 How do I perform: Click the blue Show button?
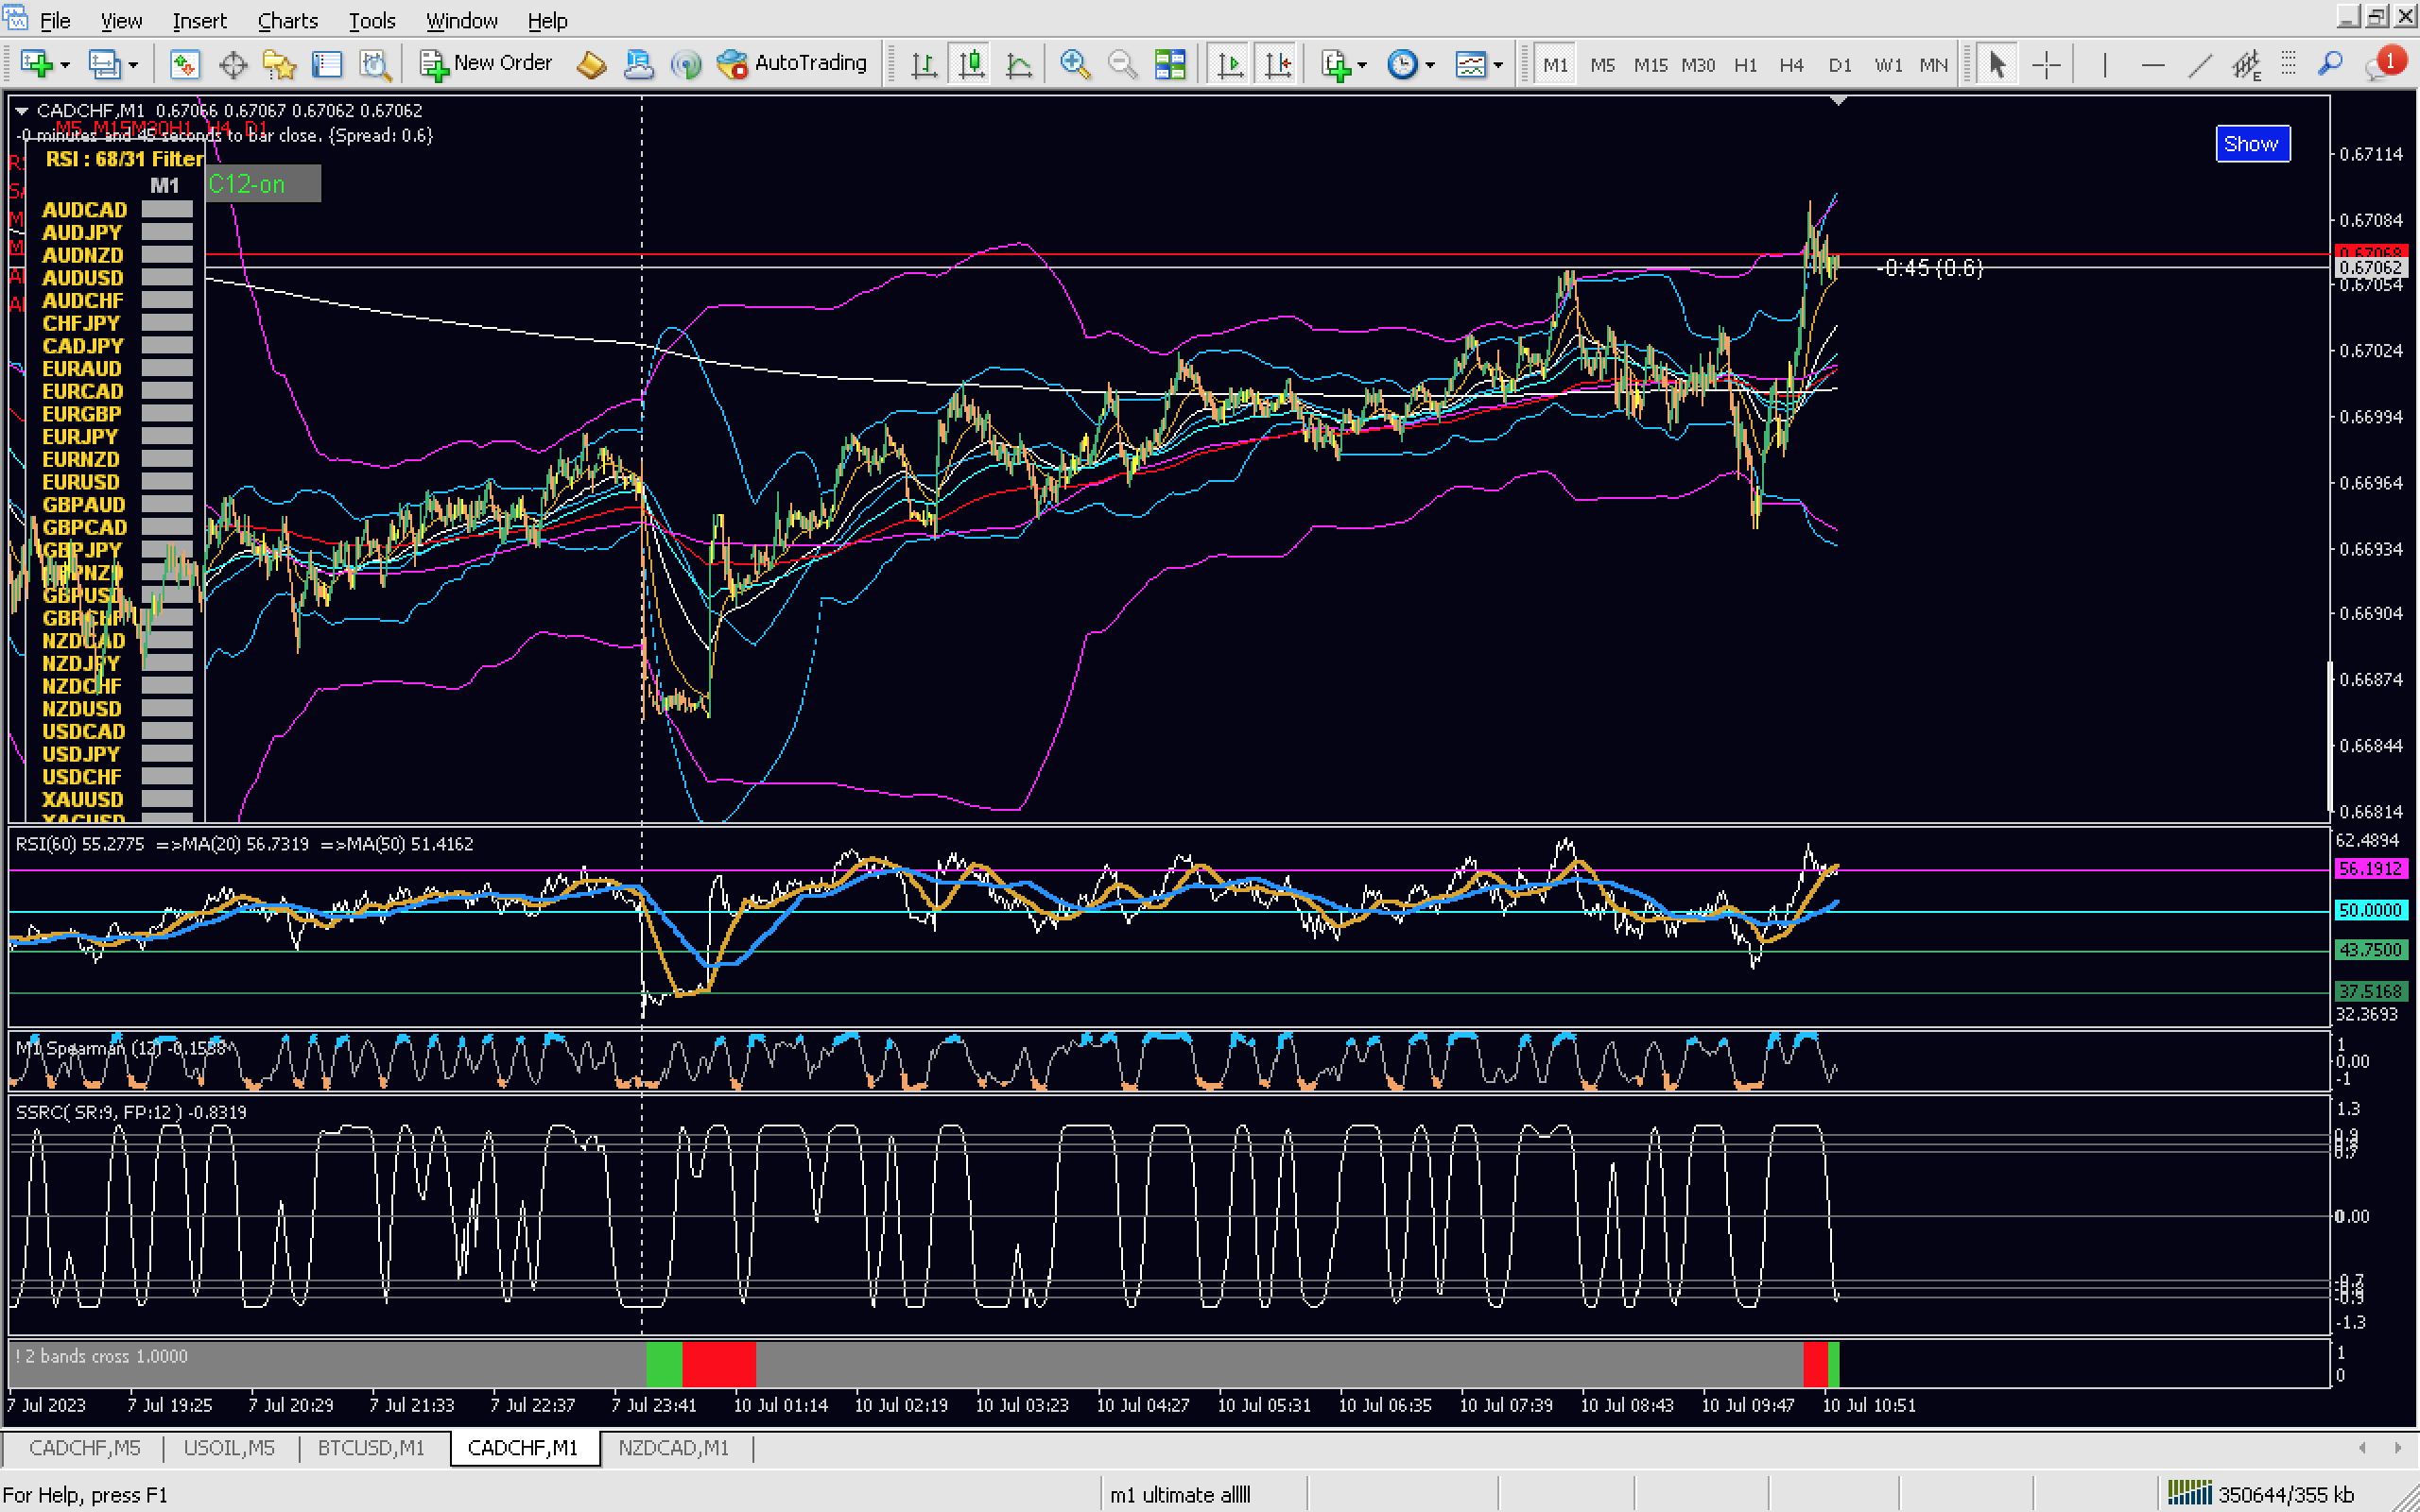[x=2251, y=144]
